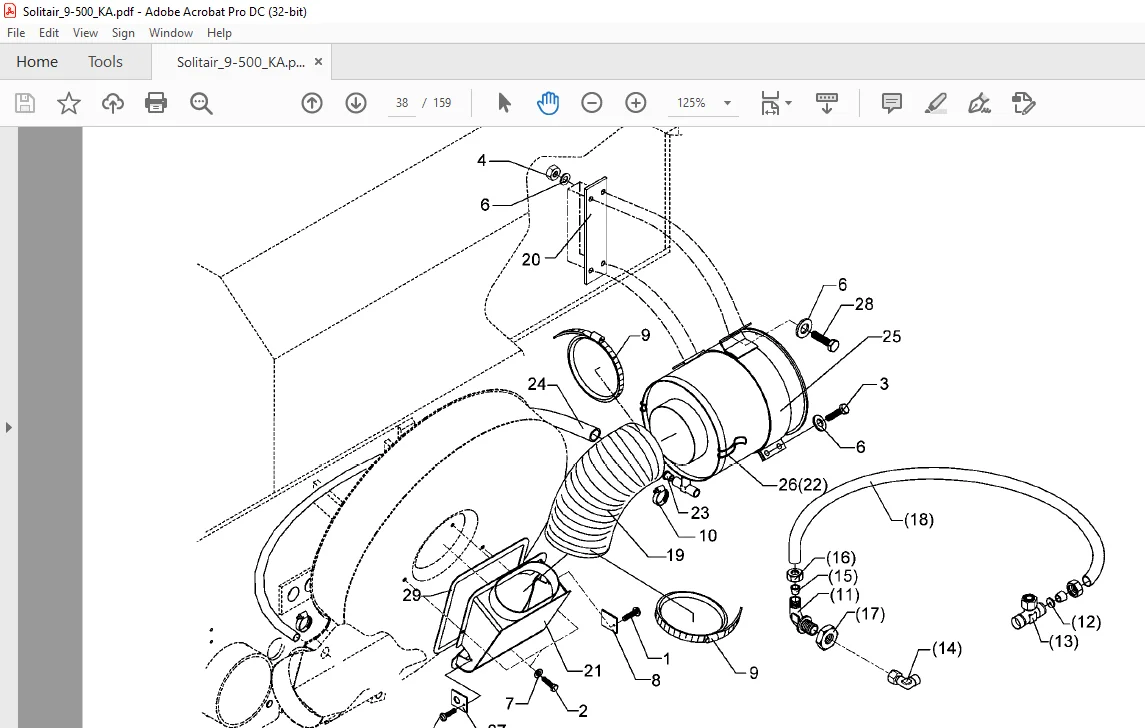The width and height of the screenshot is (1145, 728).
Task: Click part label 26(22) in diagram
Action: [803, 485]
